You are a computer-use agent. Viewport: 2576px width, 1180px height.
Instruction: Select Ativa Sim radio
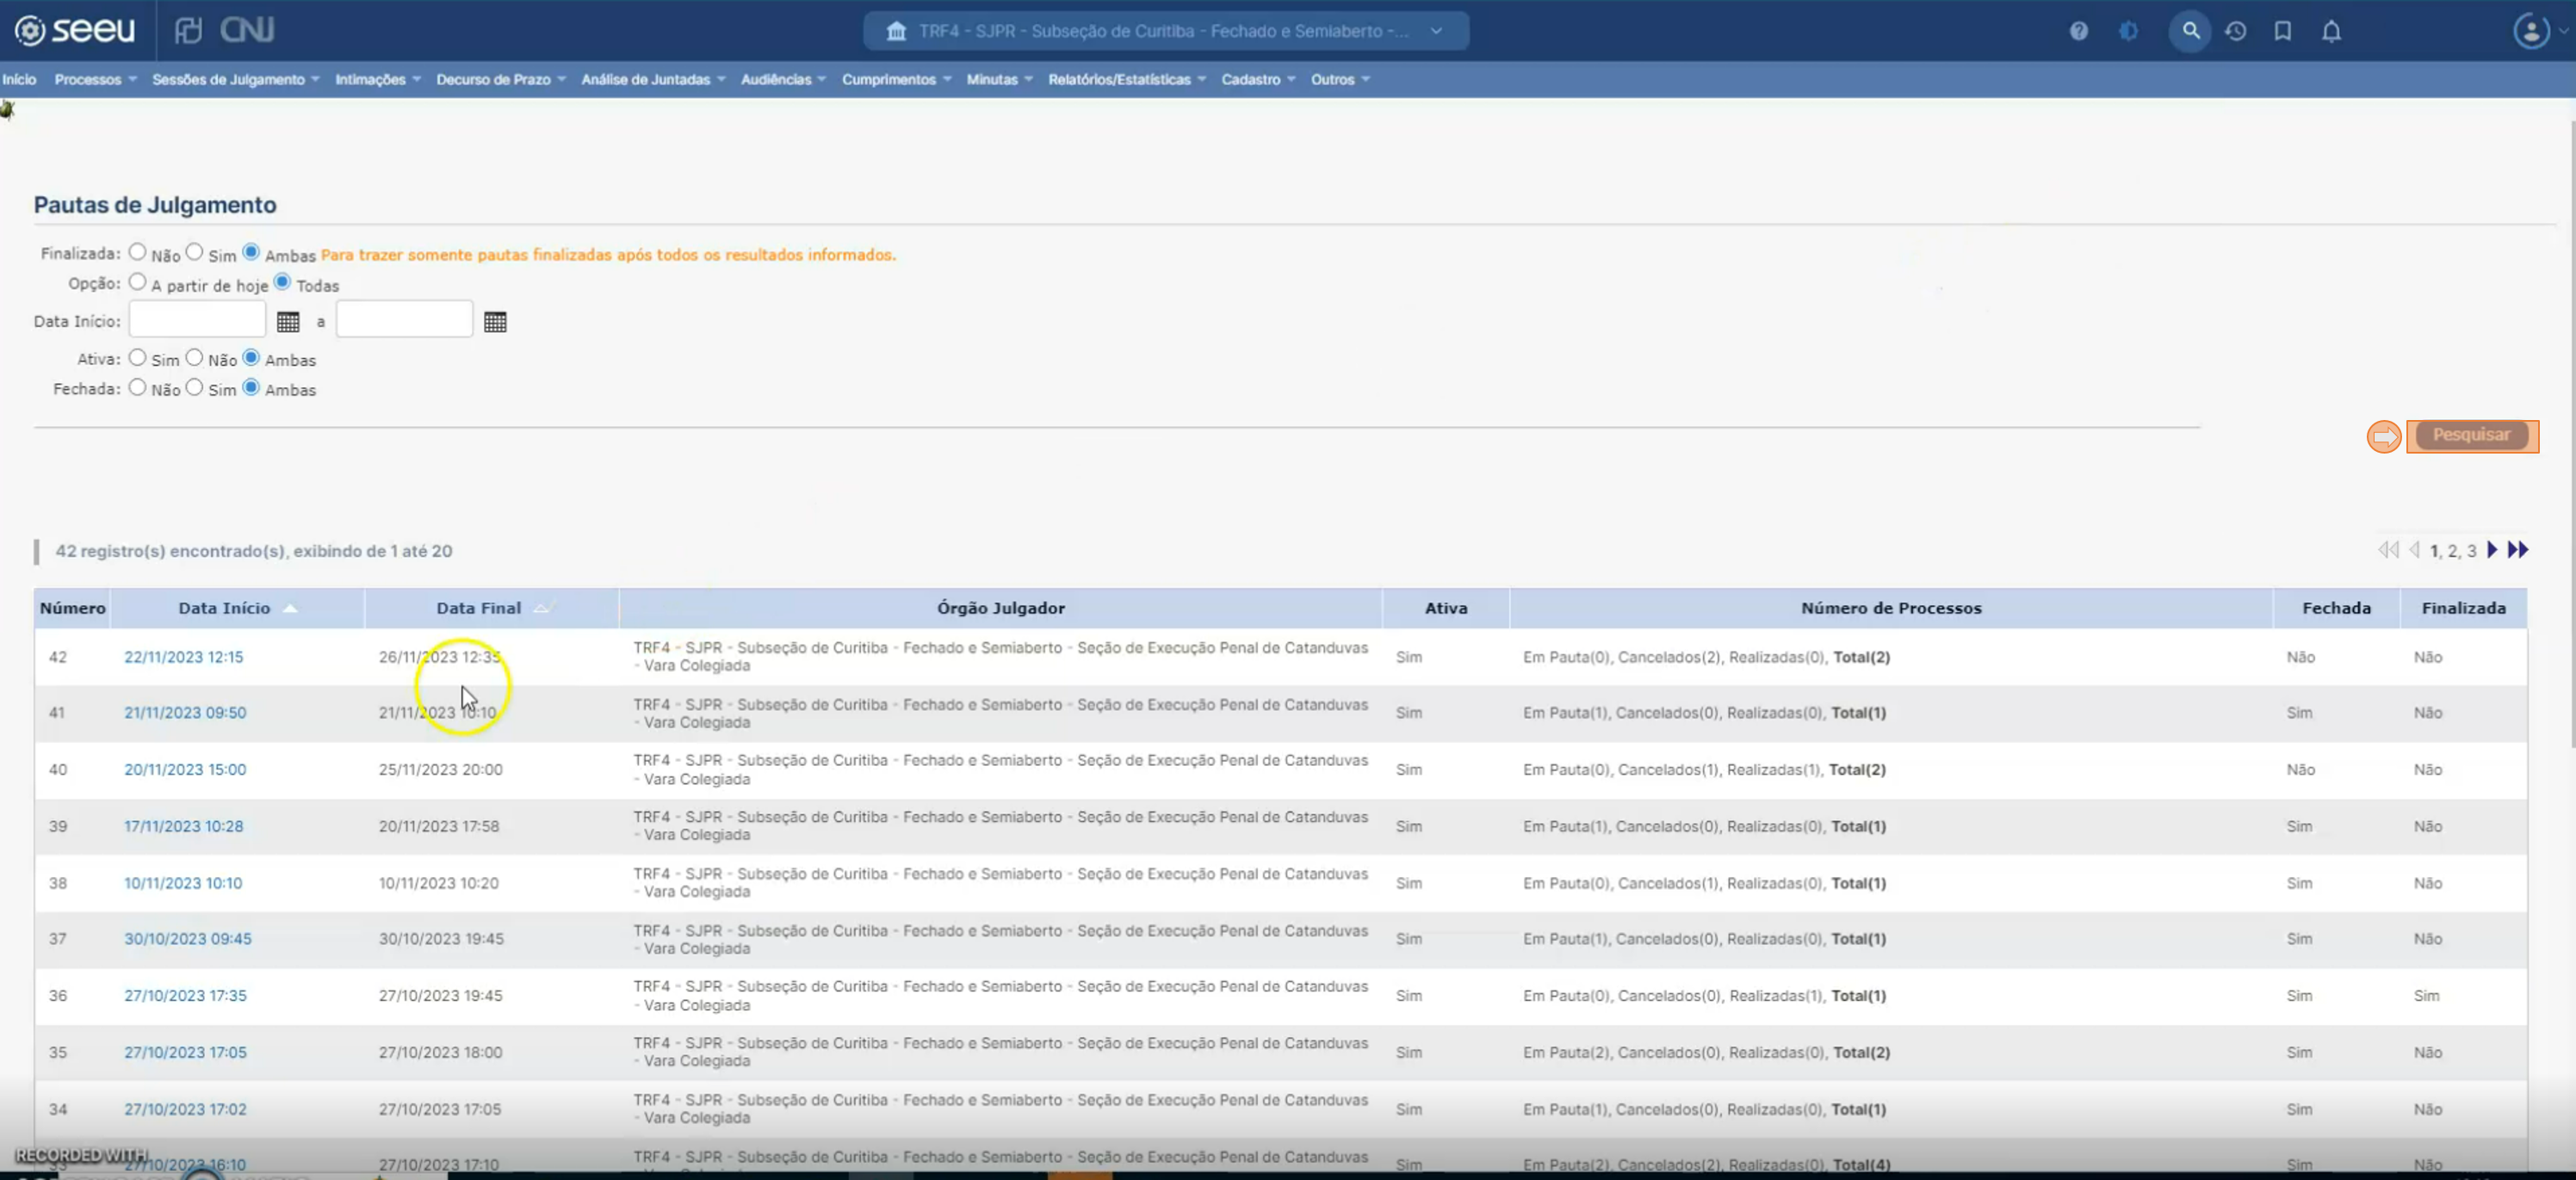[137, 357]
